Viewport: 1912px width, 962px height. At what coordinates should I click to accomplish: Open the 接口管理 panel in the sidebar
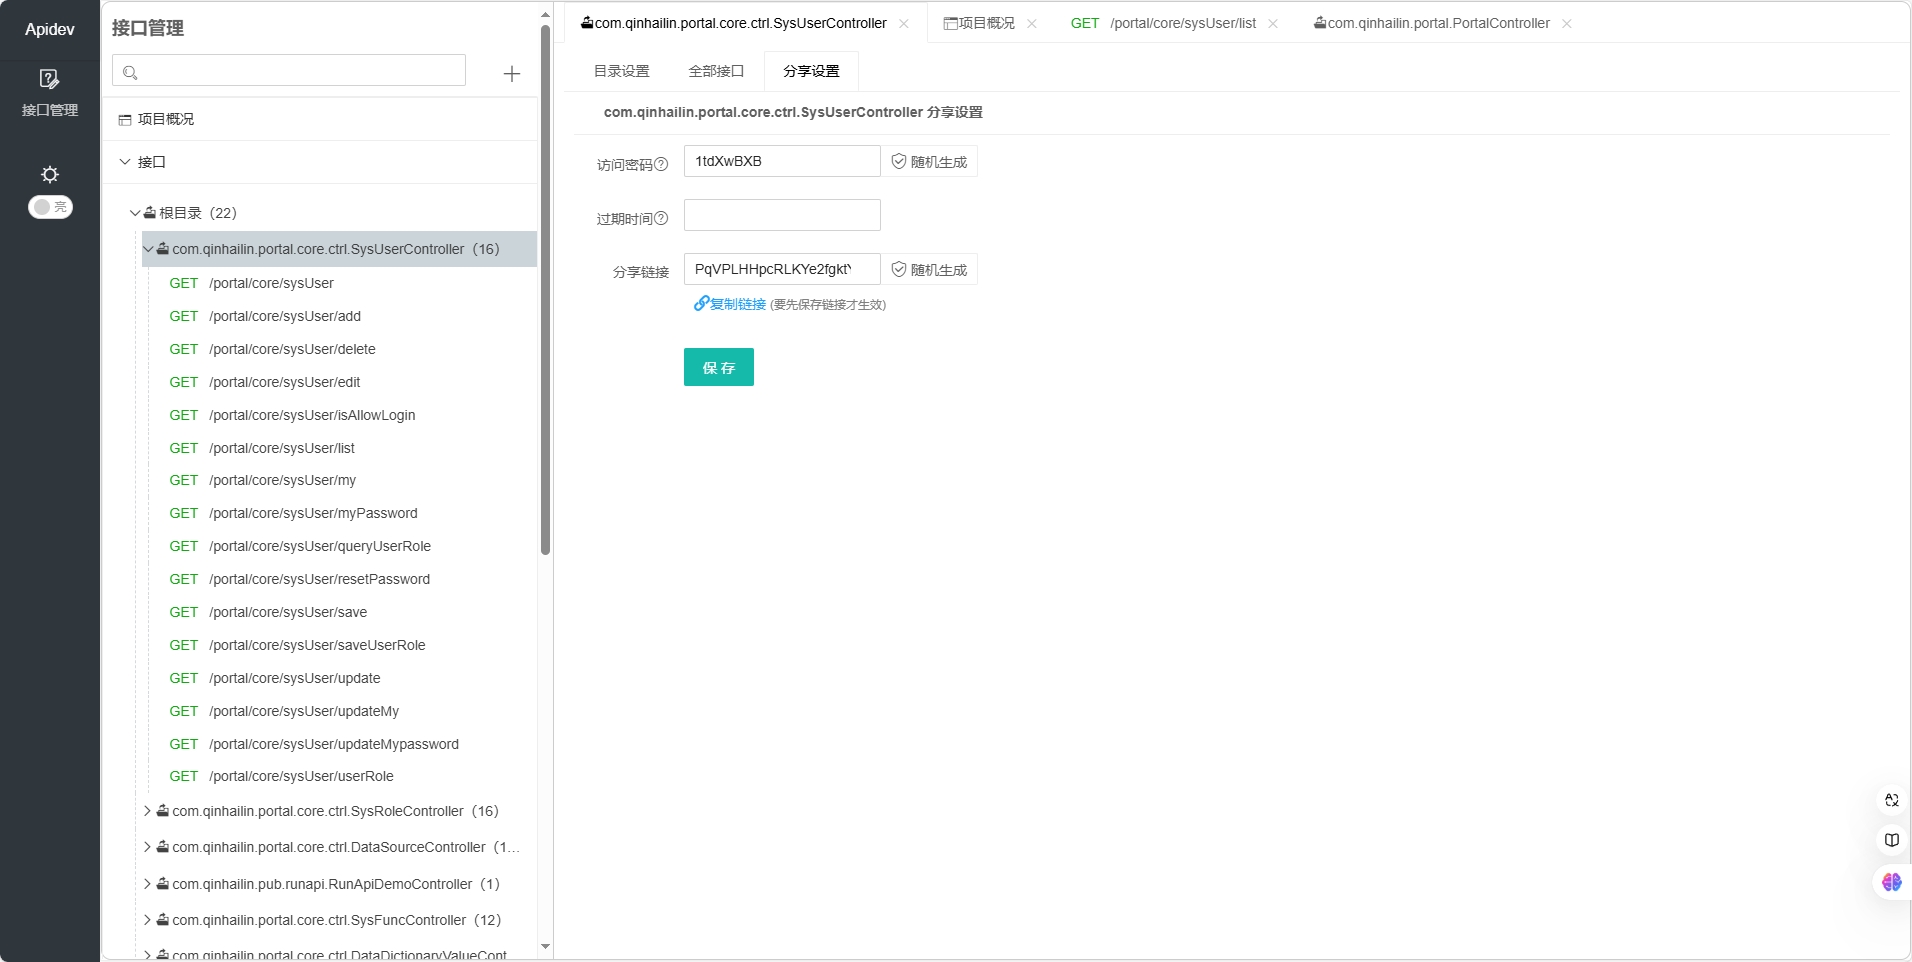click(48, 92)
